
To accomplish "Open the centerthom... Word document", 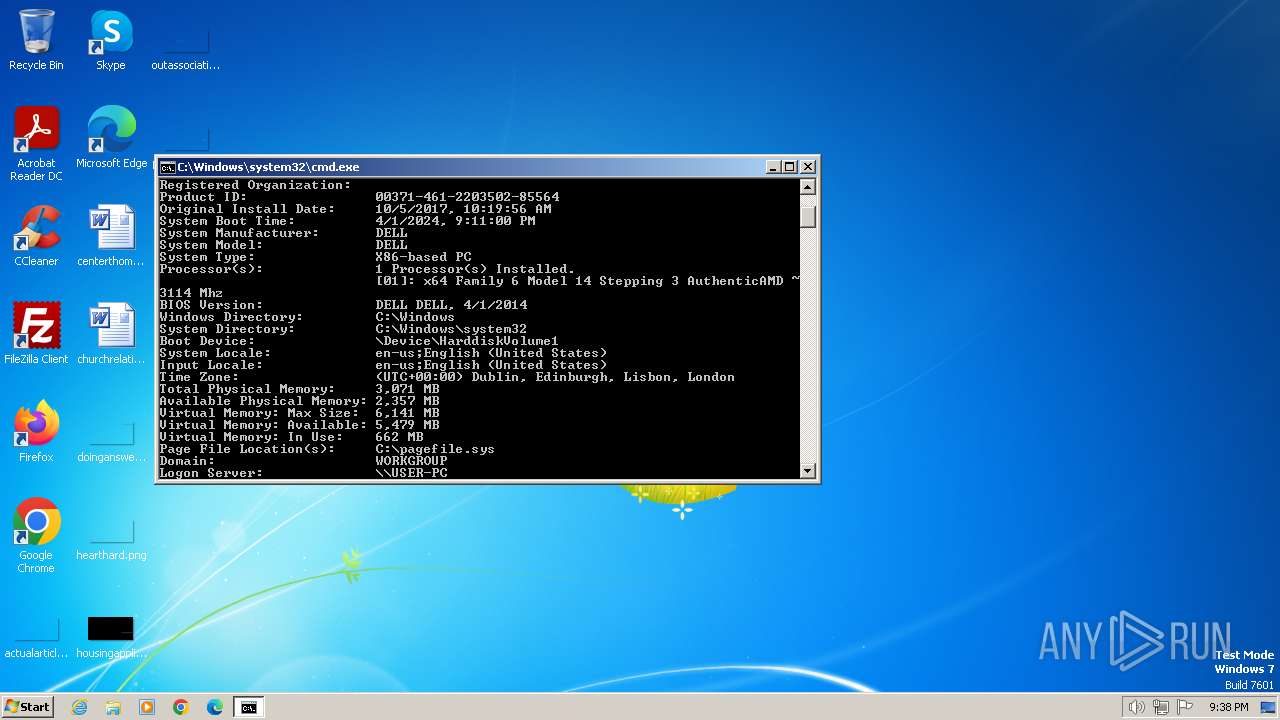I will [111, 236].
